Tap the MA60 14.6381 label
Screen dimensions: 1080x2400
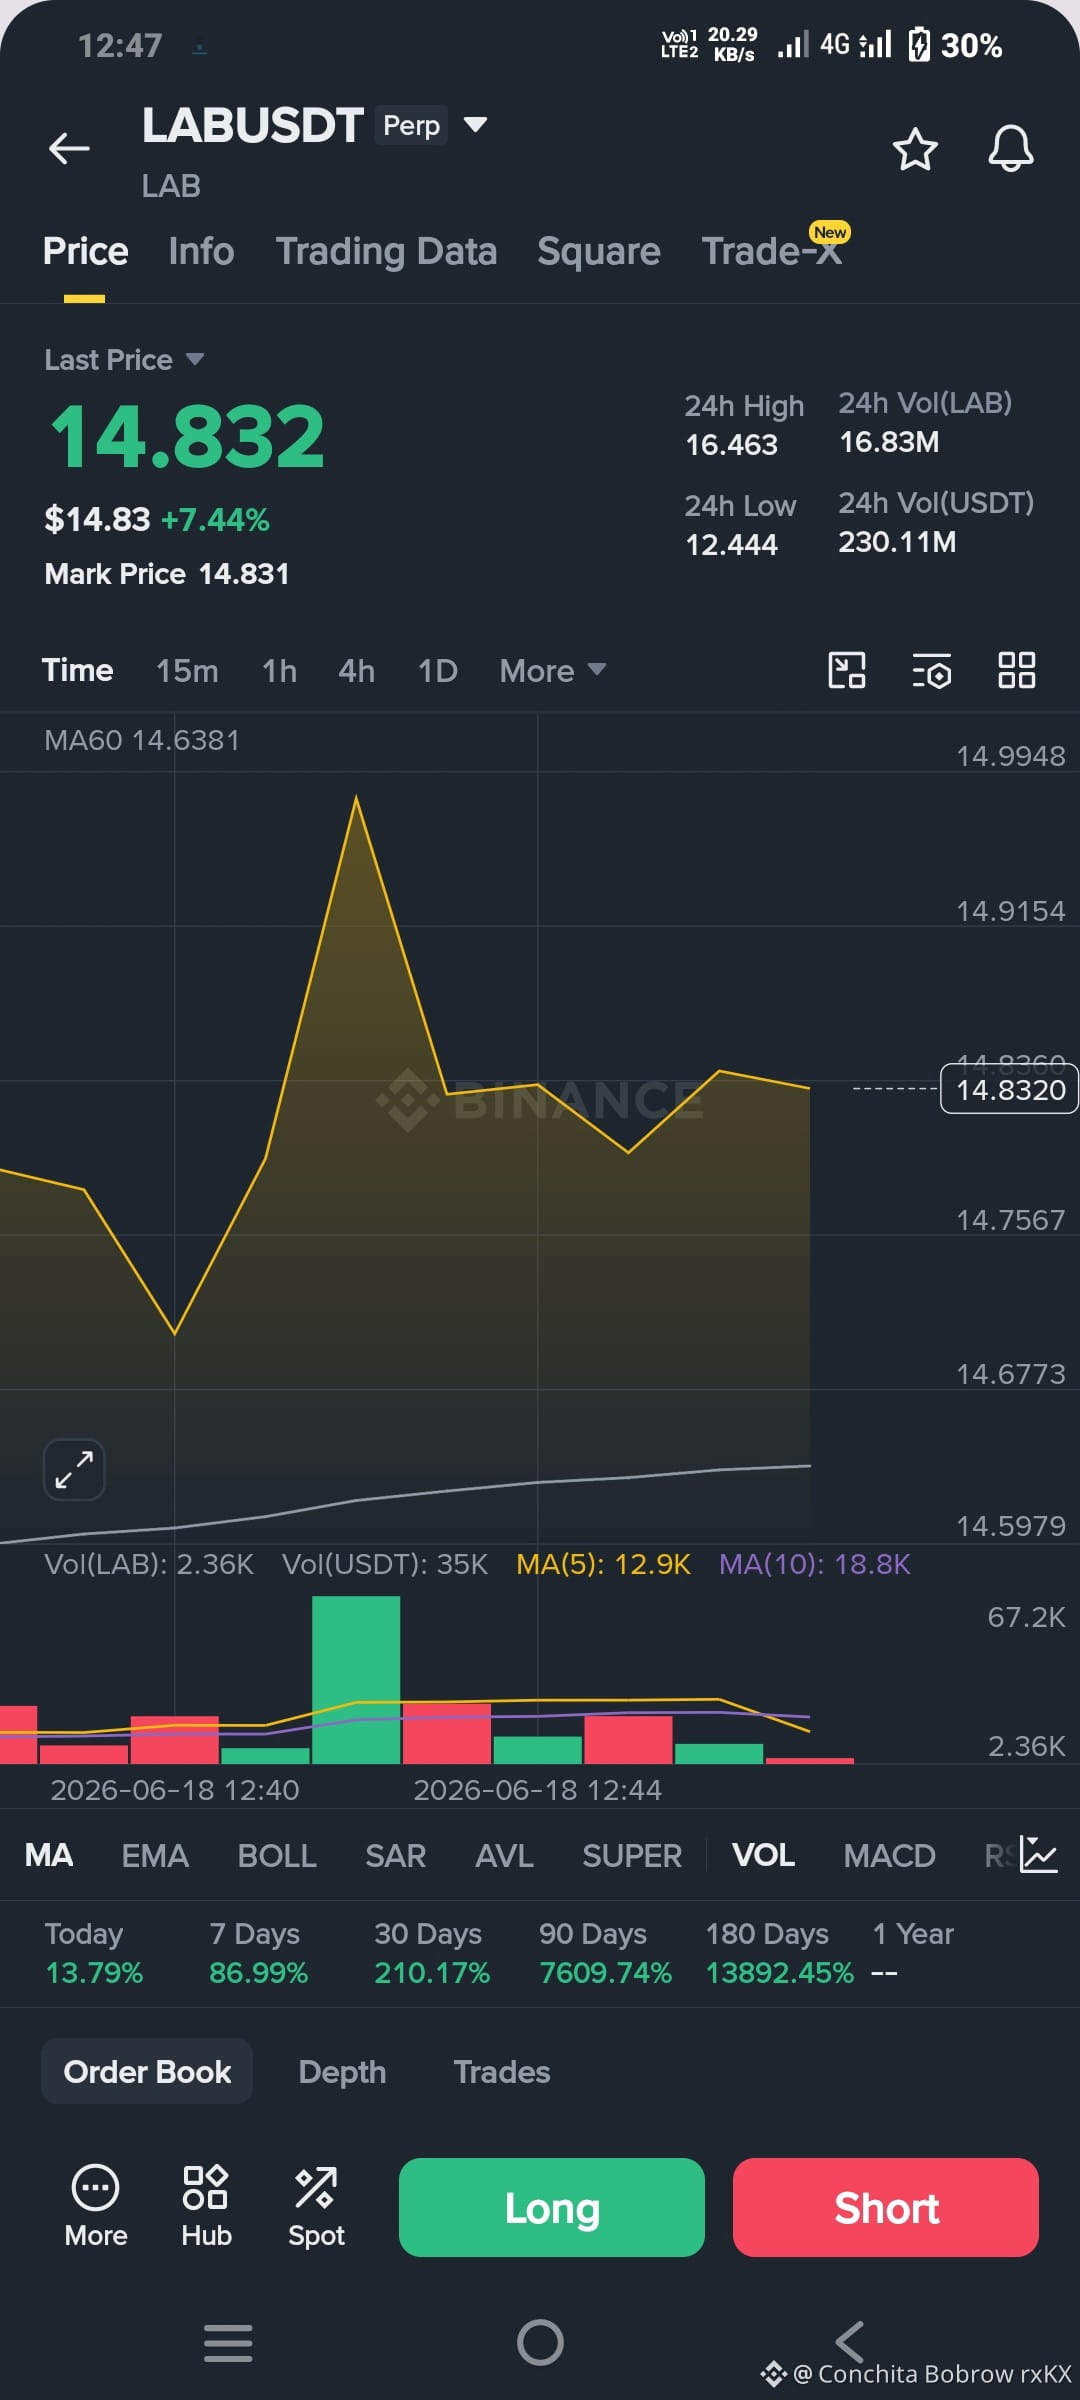tap(142, 740)
